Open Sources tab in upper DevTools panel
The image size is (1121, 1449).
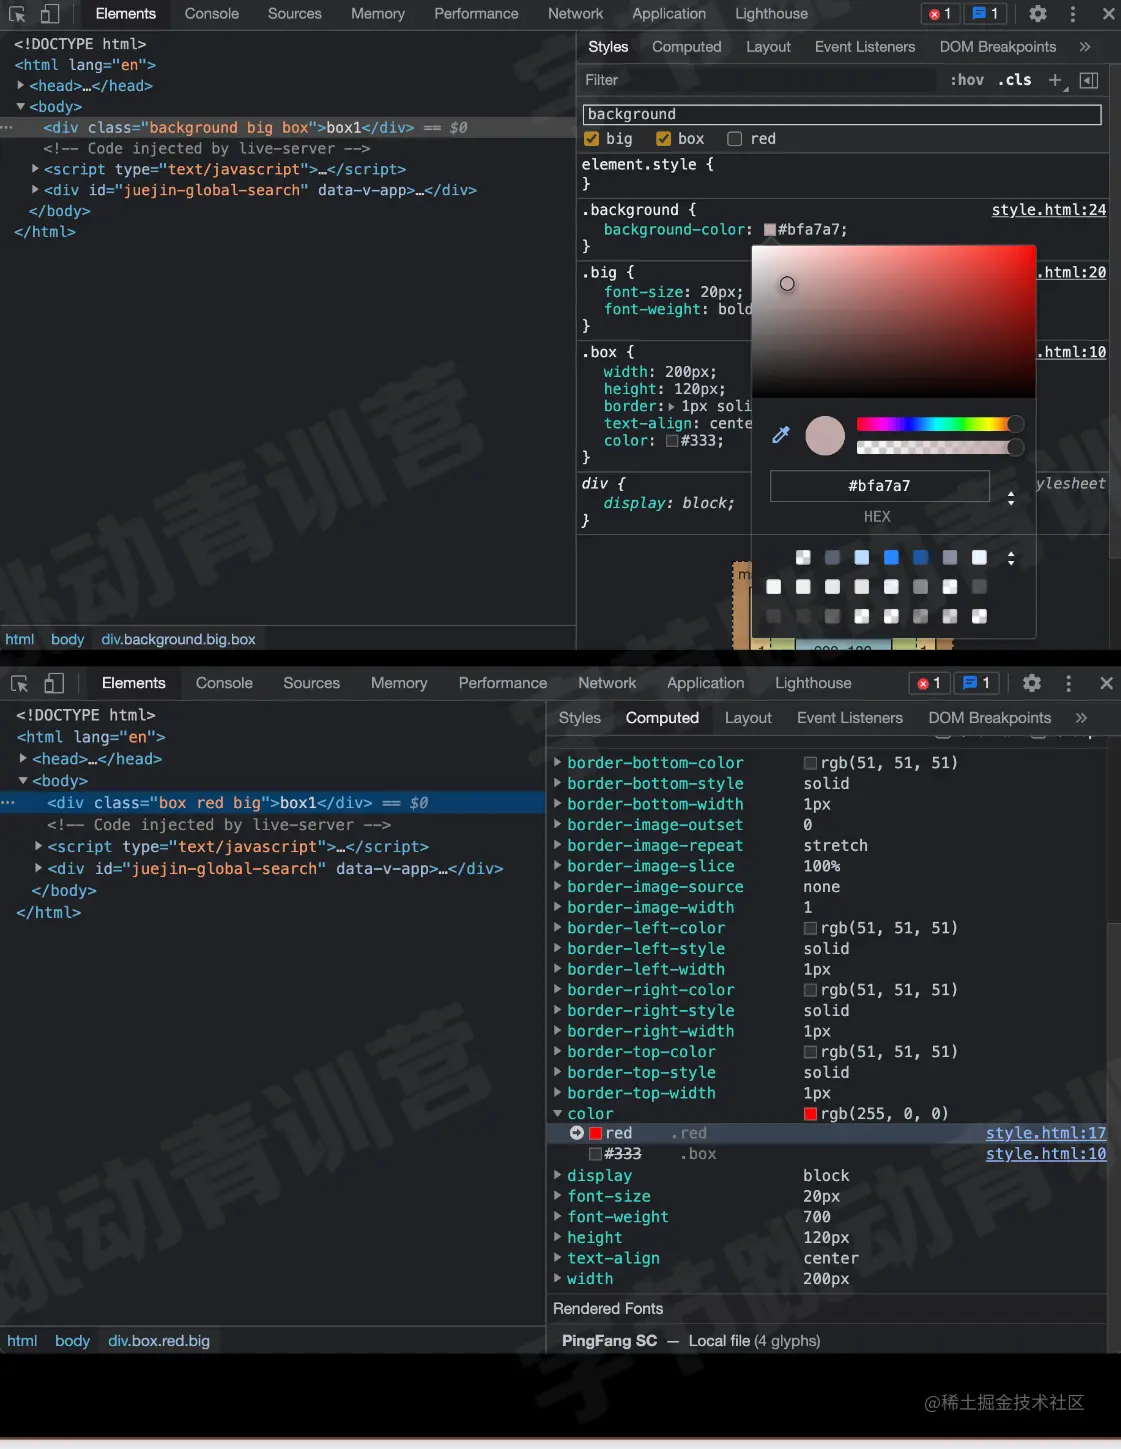click(295, 14)
